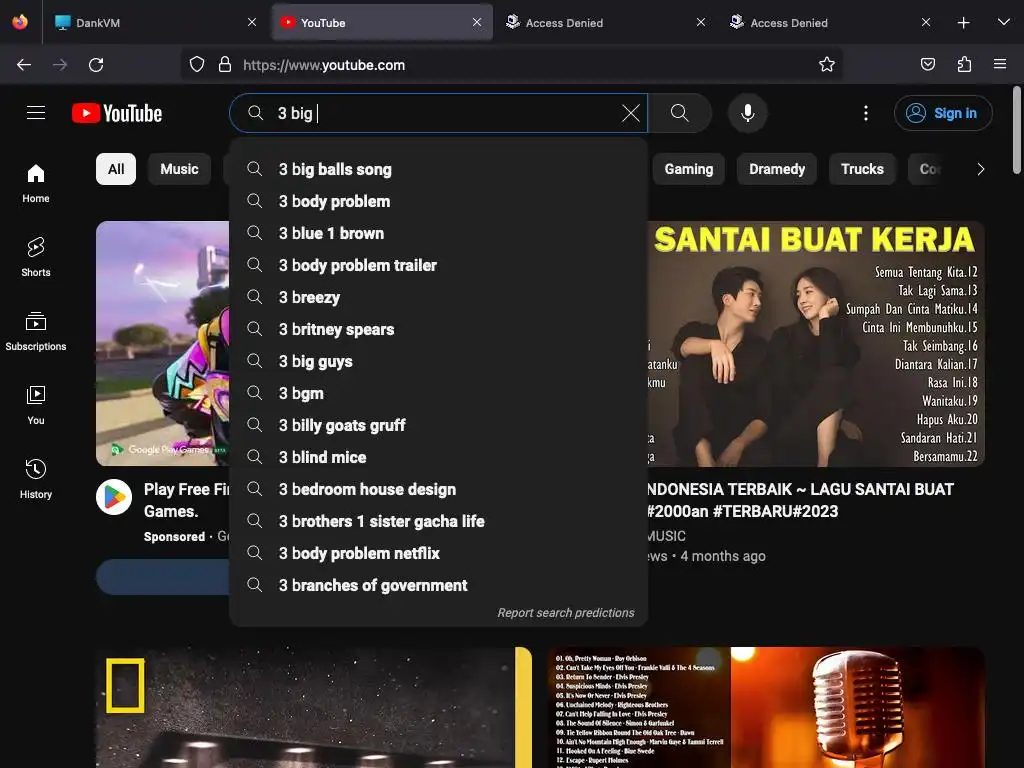Open a new browser tab with plus
This screenshot has height=768, width=1024.
click(x=963, y=23)
